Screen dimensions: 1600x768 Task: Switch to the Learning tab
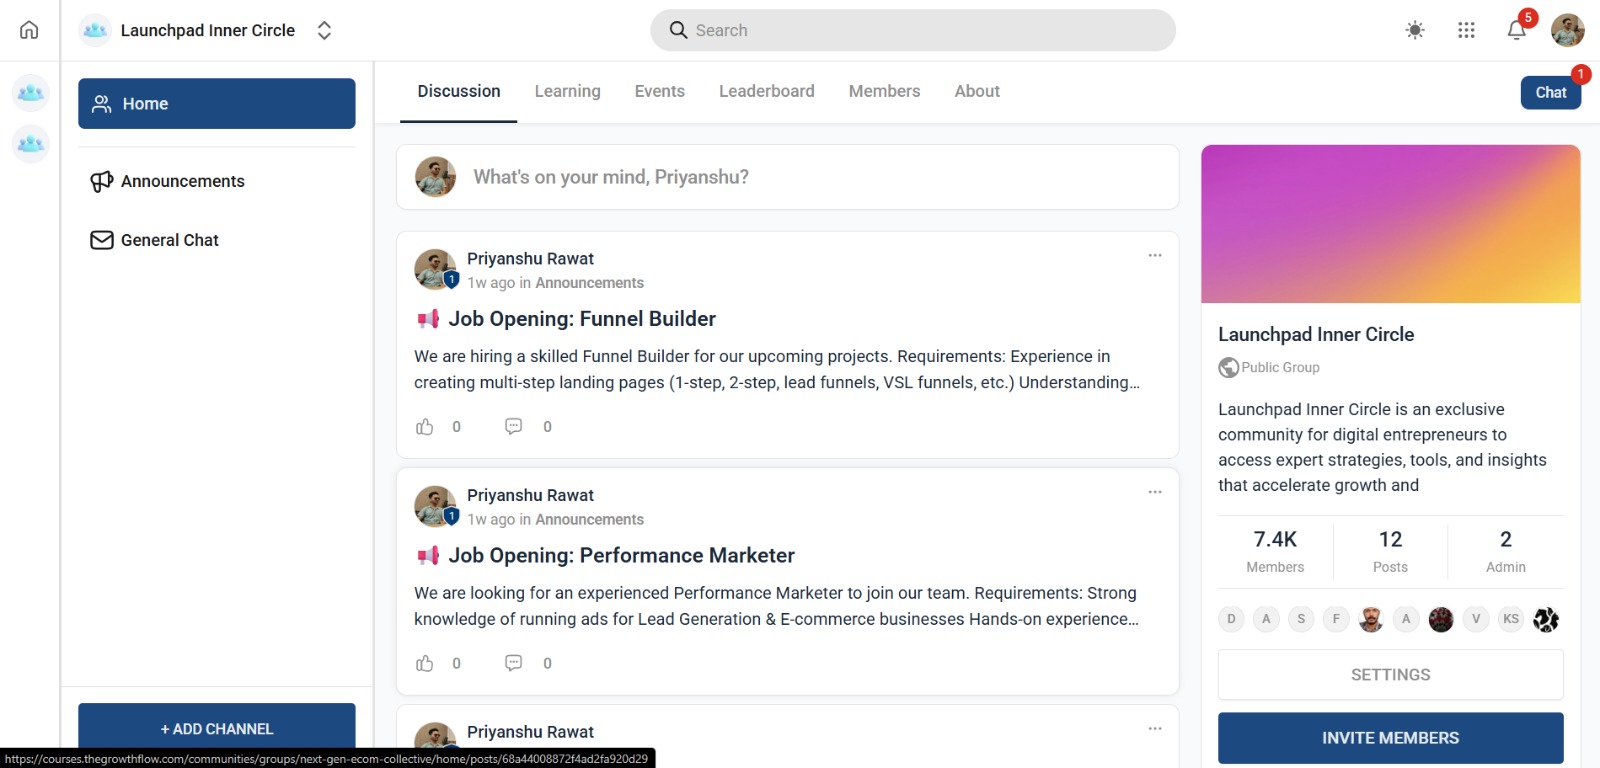tap(567, 91)
